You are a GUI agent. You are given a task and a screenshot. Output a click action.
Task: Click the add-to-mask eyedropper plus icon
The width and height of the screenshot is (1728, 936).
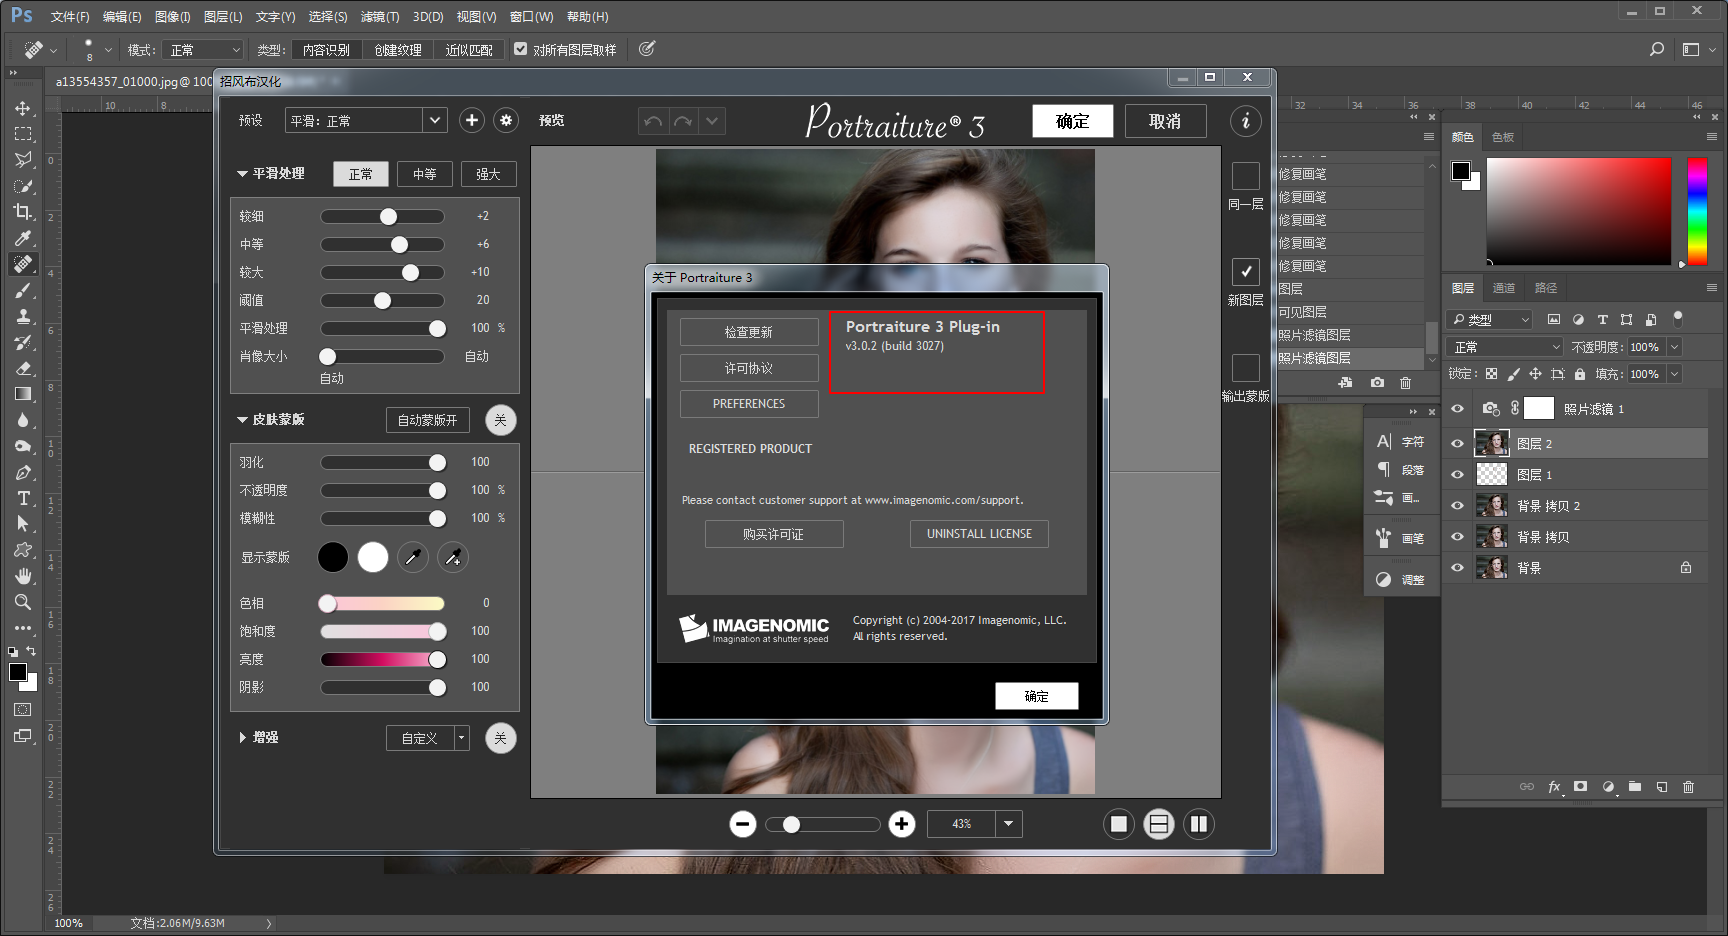453,557
